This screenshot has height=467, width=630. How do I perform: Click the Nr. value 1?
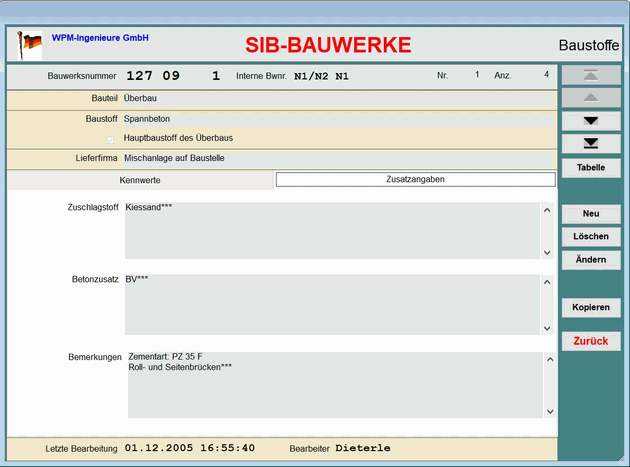pos(477,74)
